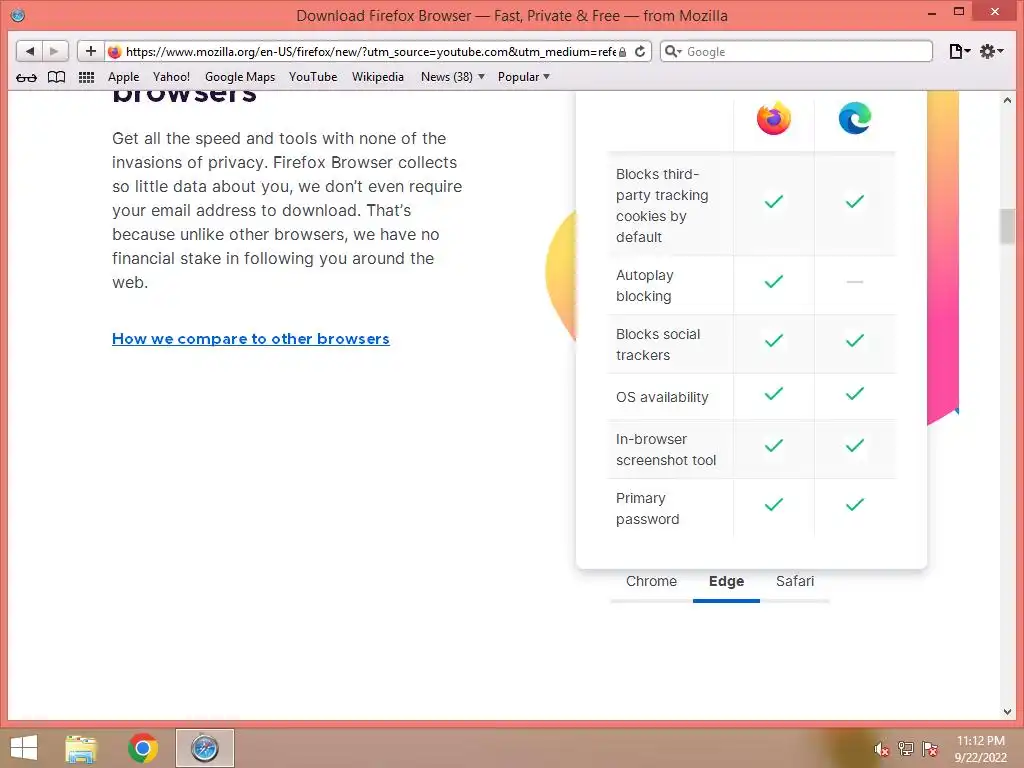This screenshot has height=768, width=1024.
Task: Click the Firefox checkmark for Primary password
Action: 774,504
